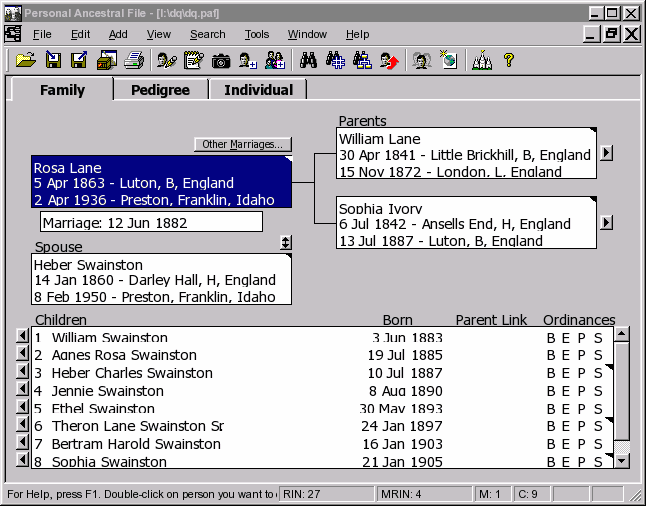This screenshot has width=646, height=506.
Task: Open the View menu
Action: click(159, 34)
